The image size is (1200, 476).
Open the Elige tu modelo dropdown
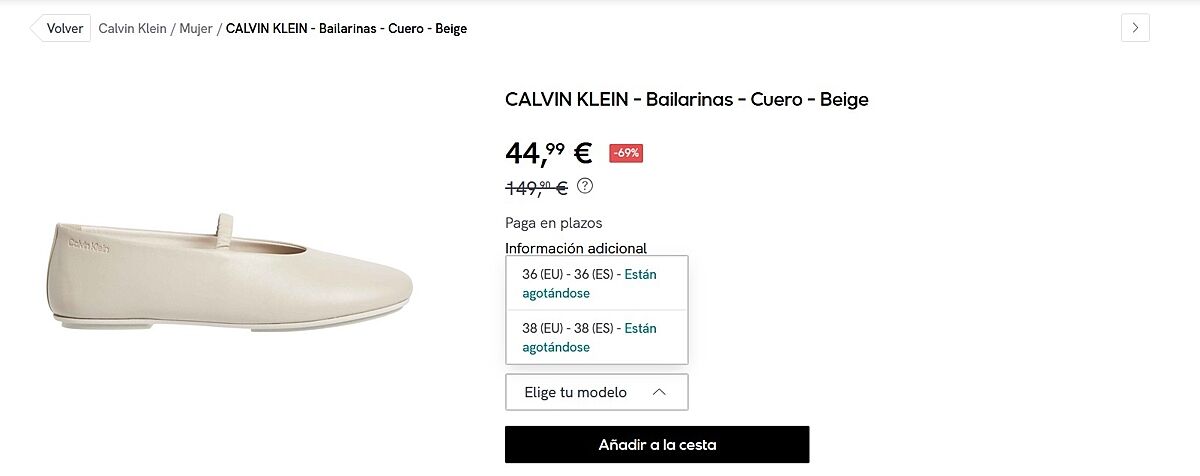click(x=596, y=392)
